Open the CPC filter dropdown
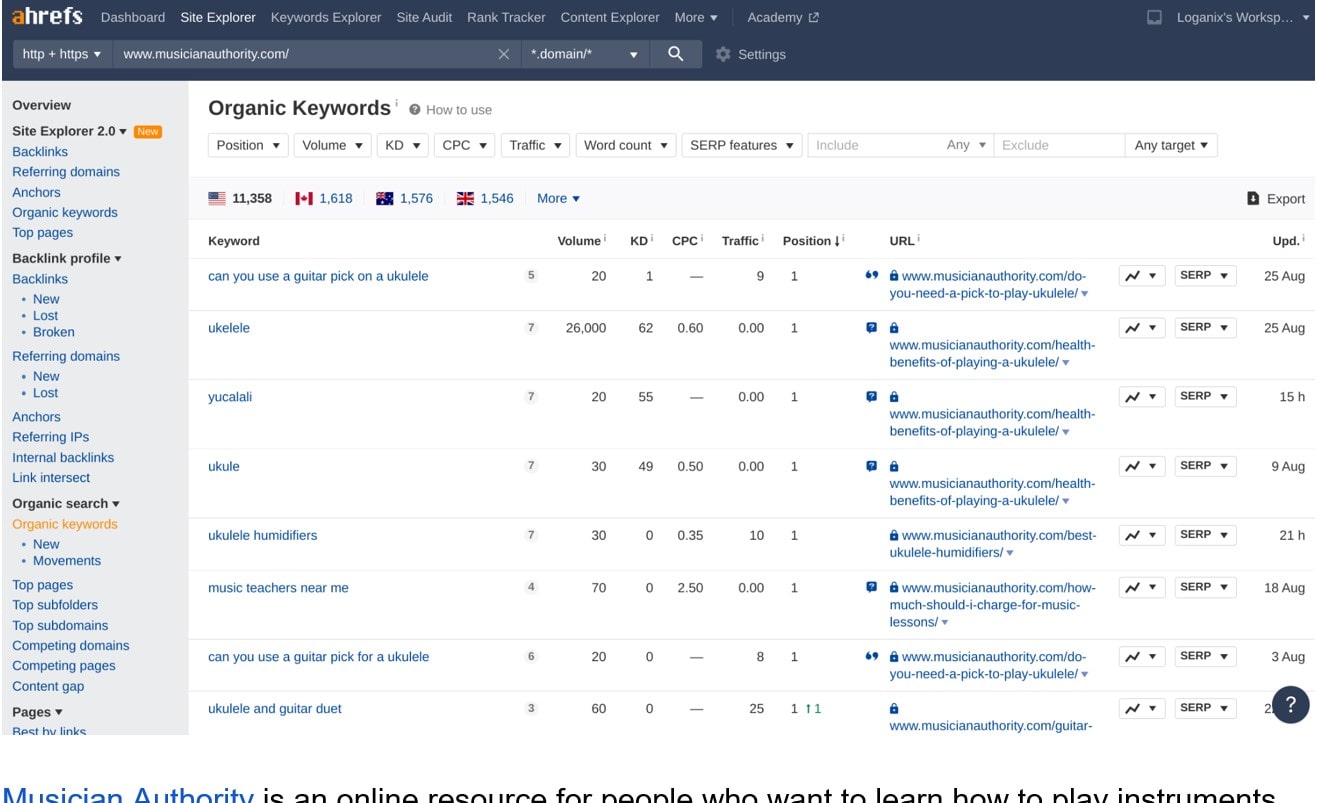 coord(464,145)
